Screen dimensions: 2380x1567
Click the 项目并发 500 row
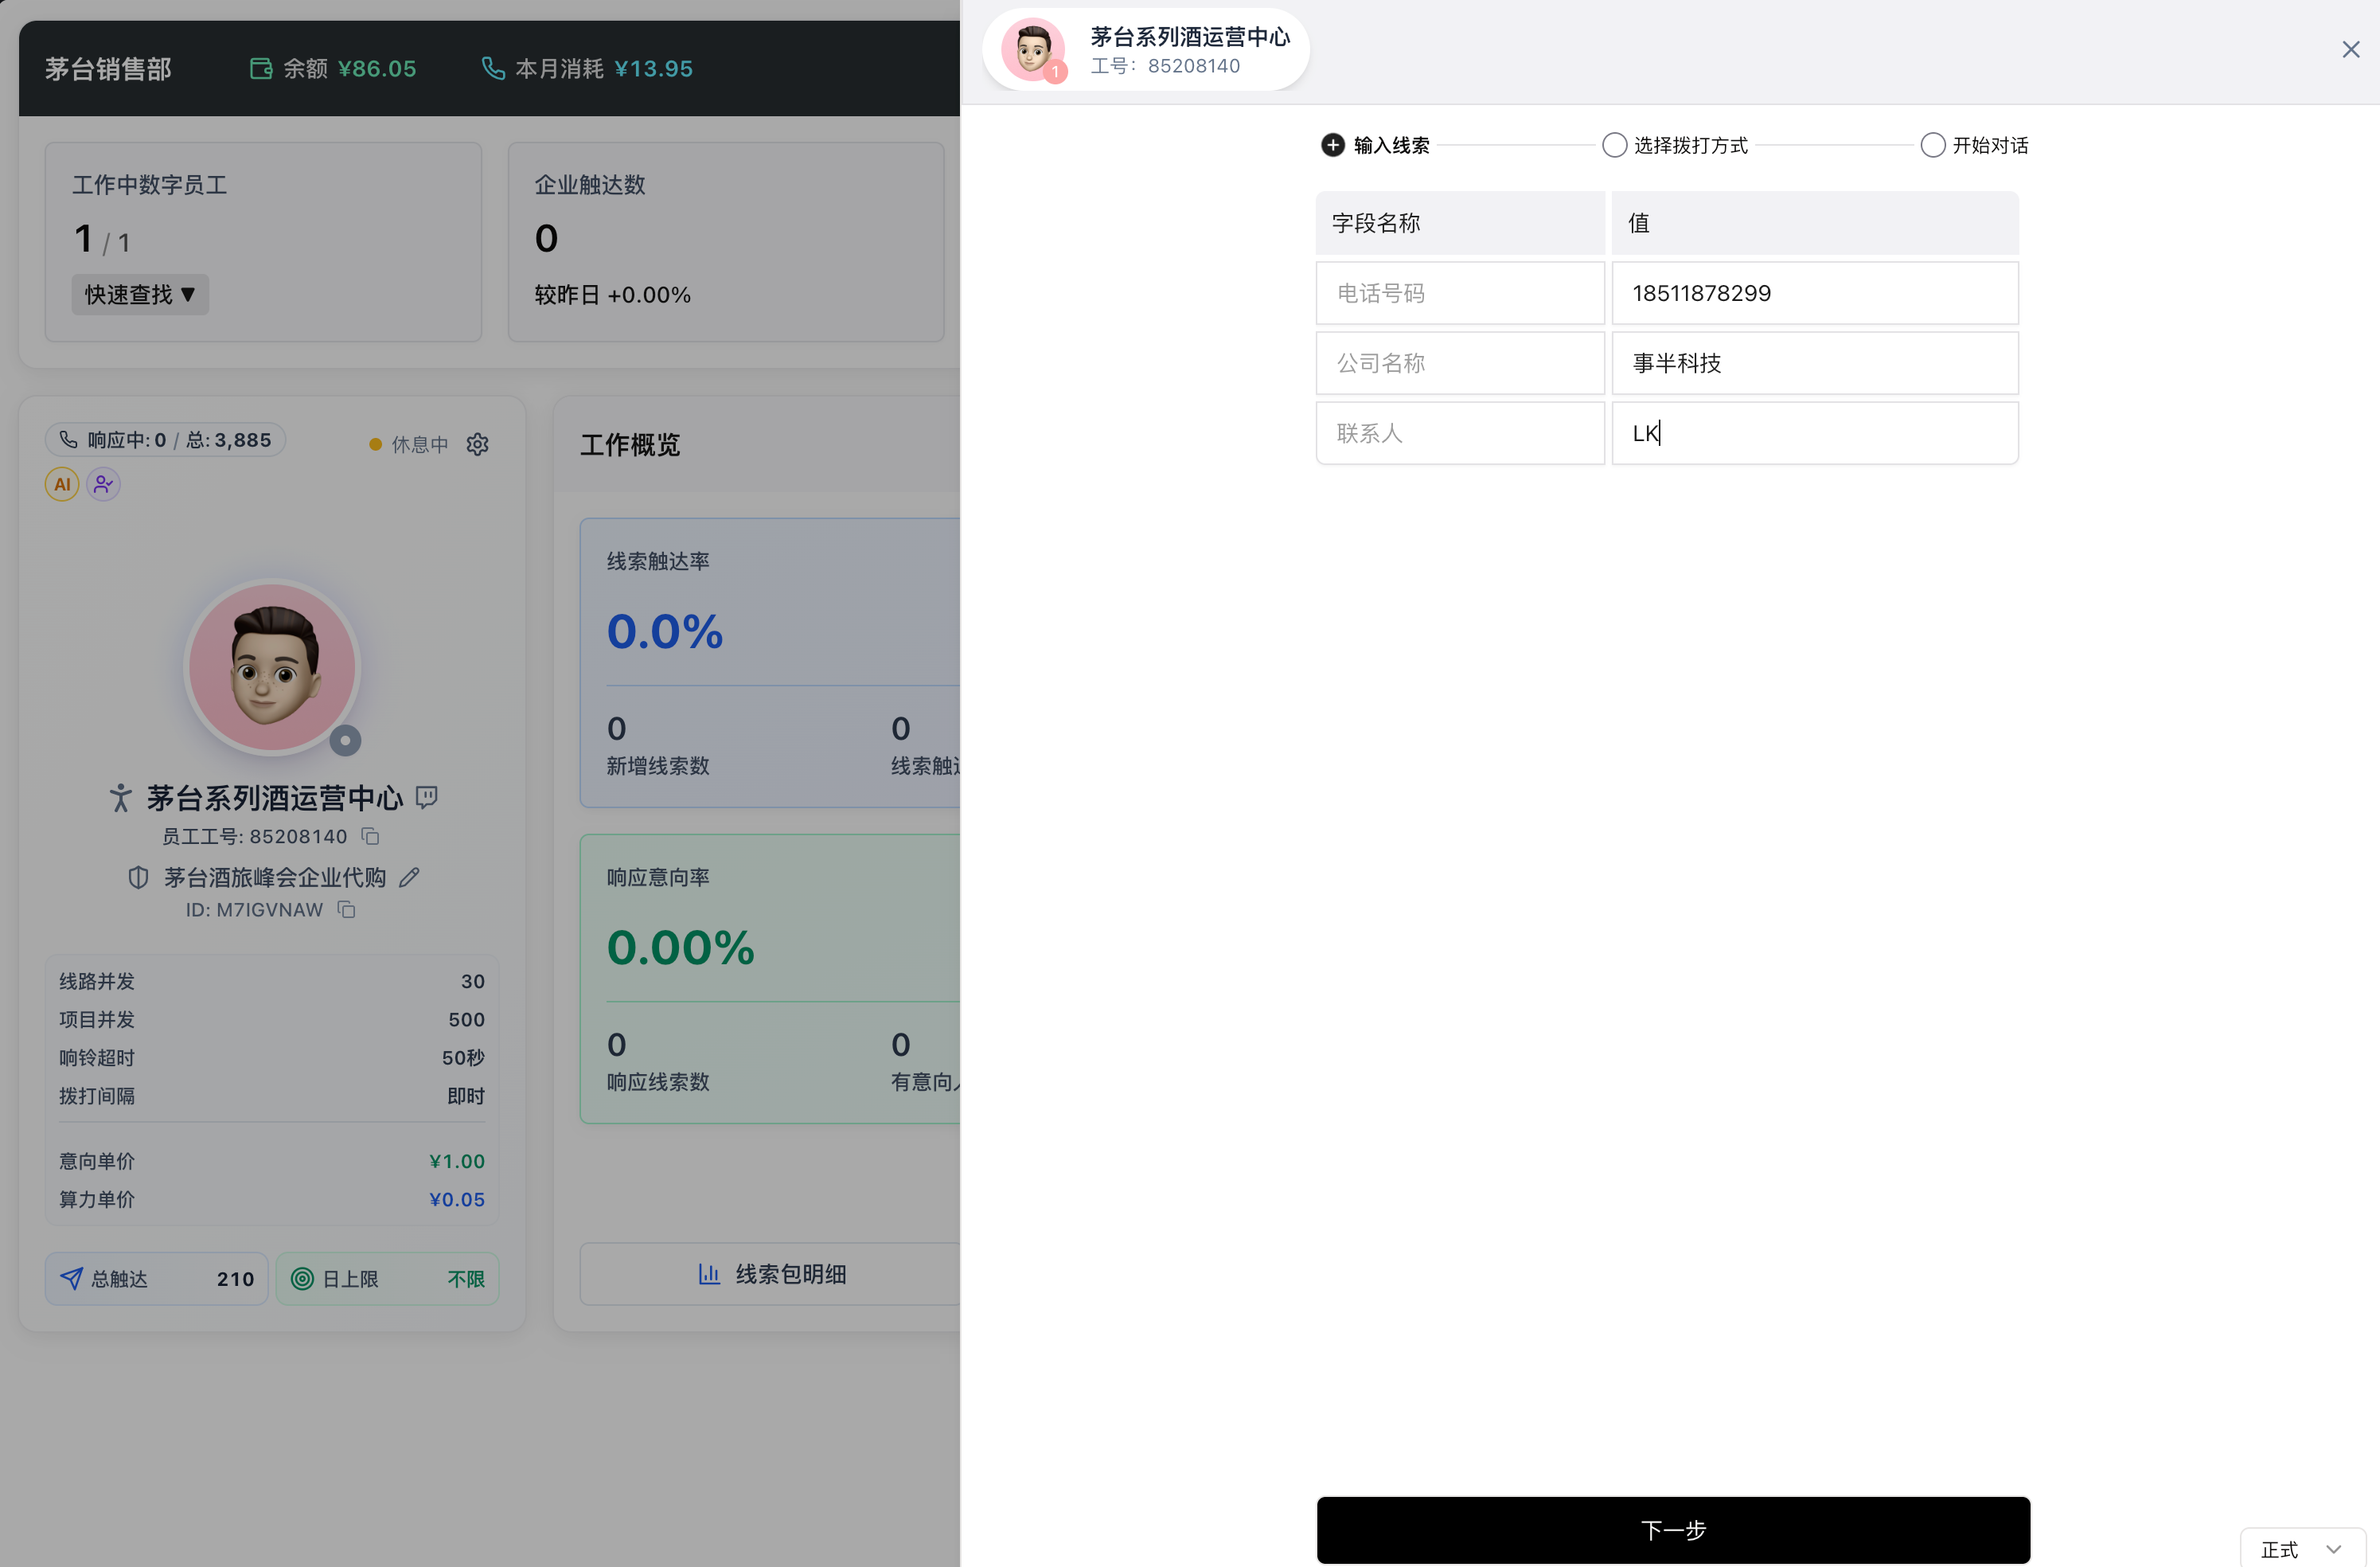[x=272, y=1019]
